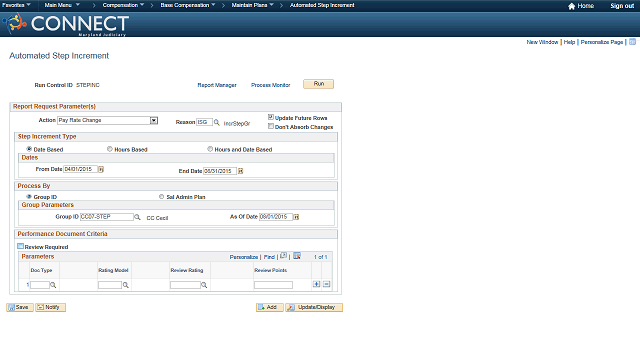The height and width of the screenshot is (360, 640).
Task: Click the download to spreadsheet grid icon
Action: coord(297,256)
